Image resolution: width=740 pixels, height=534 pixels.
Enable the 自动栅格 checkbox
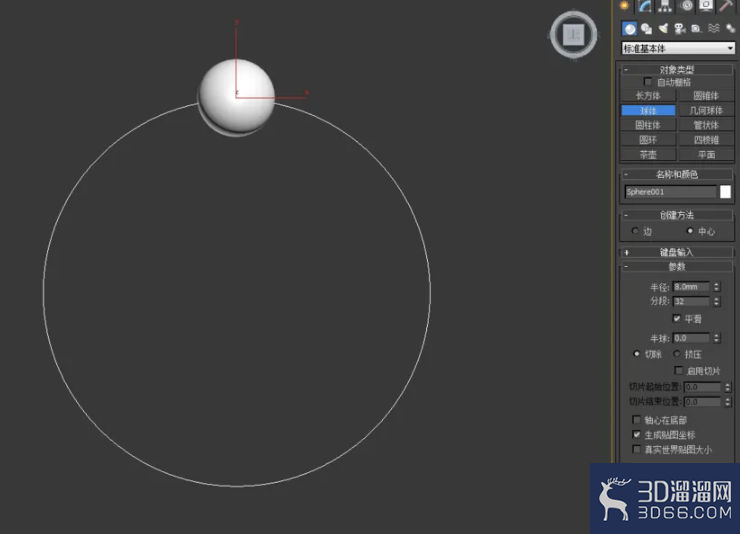pos(648,82)
